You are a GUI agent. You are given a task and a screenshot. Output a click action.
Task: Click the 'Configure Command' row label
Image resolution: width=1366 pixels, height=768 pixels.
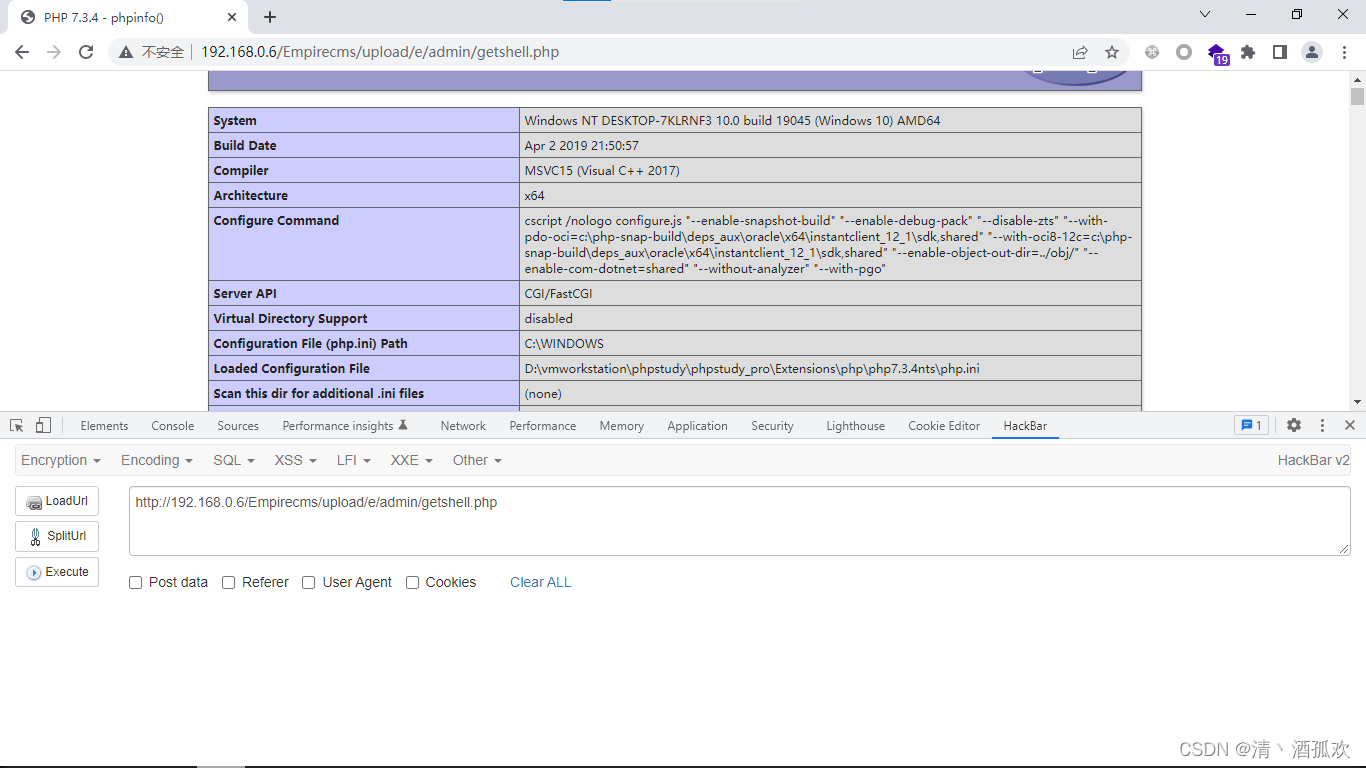click(x=276, y=221)
